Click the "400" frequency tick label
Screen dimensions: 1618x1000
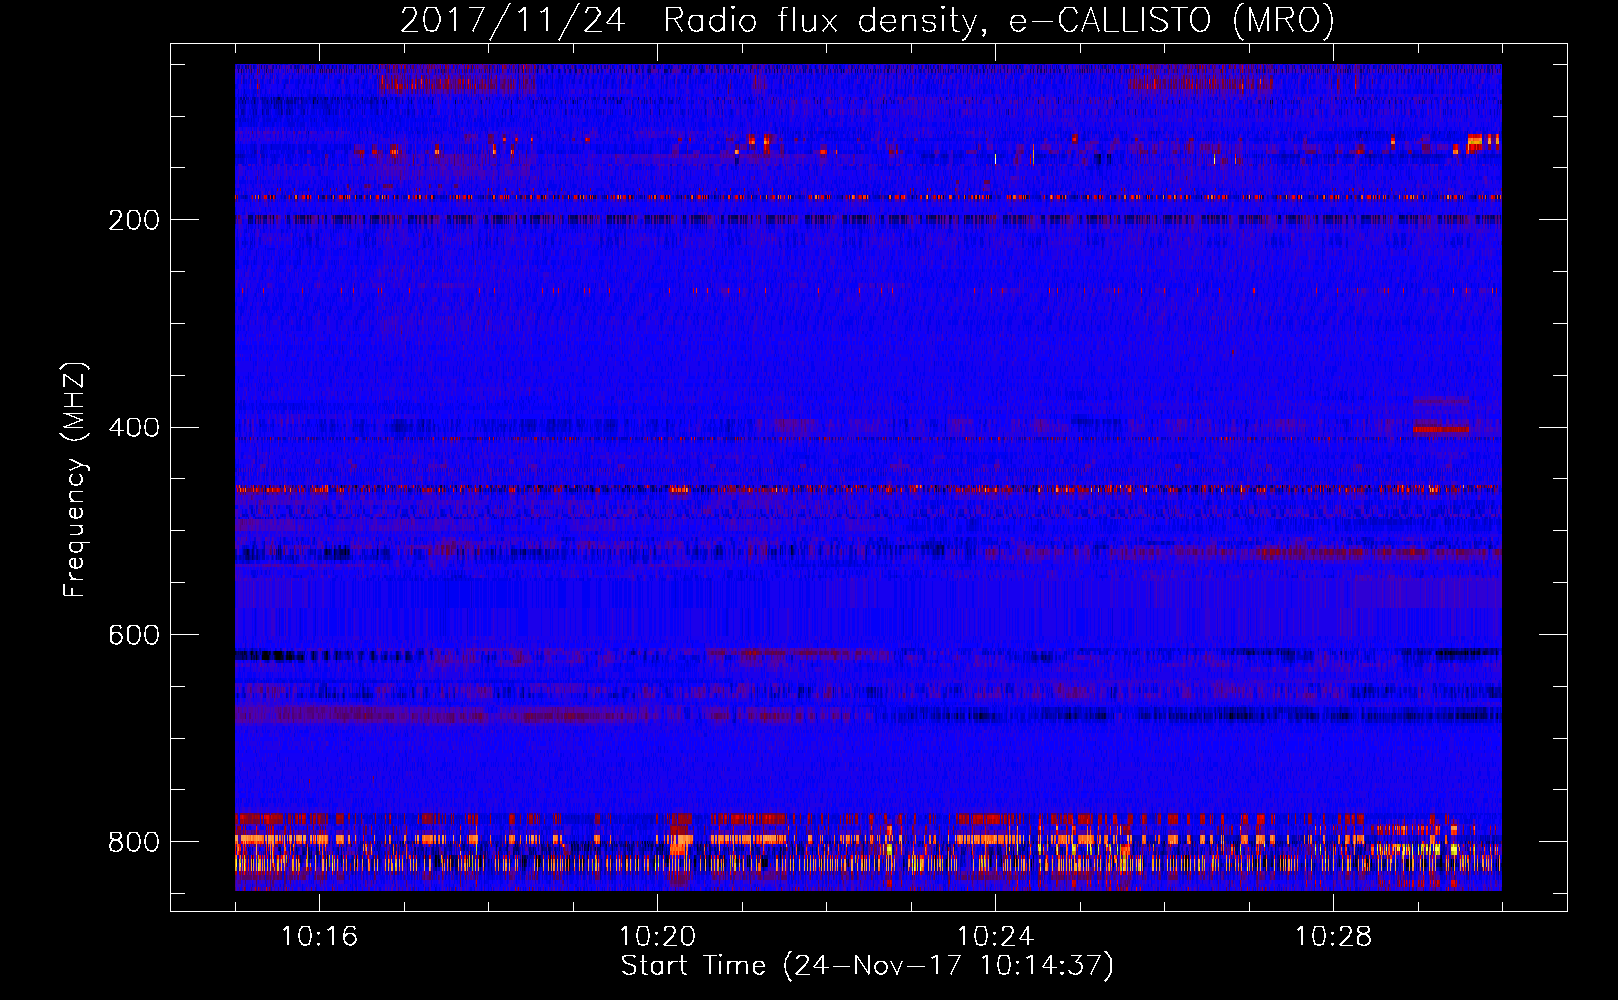pyautogui.click(x=134, y=428)
